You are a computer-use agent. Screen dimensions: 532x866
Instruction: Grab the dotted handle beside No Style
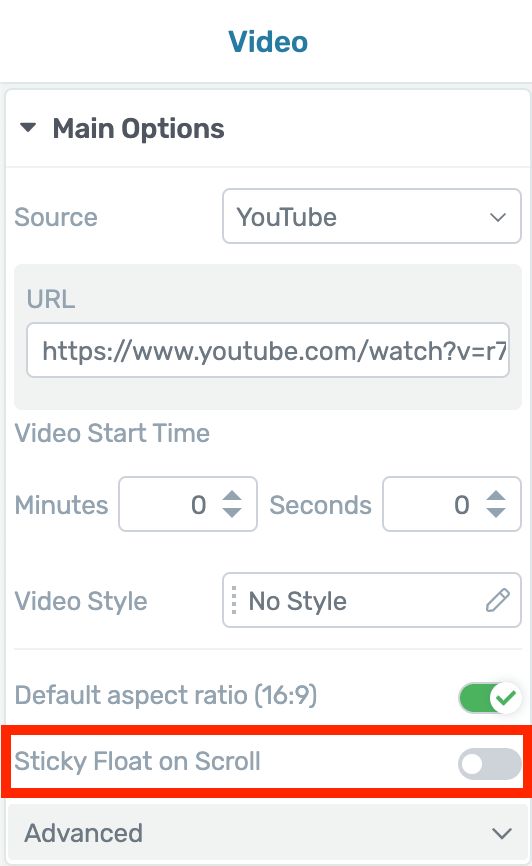pyautogui.click(x=234, y=600)
